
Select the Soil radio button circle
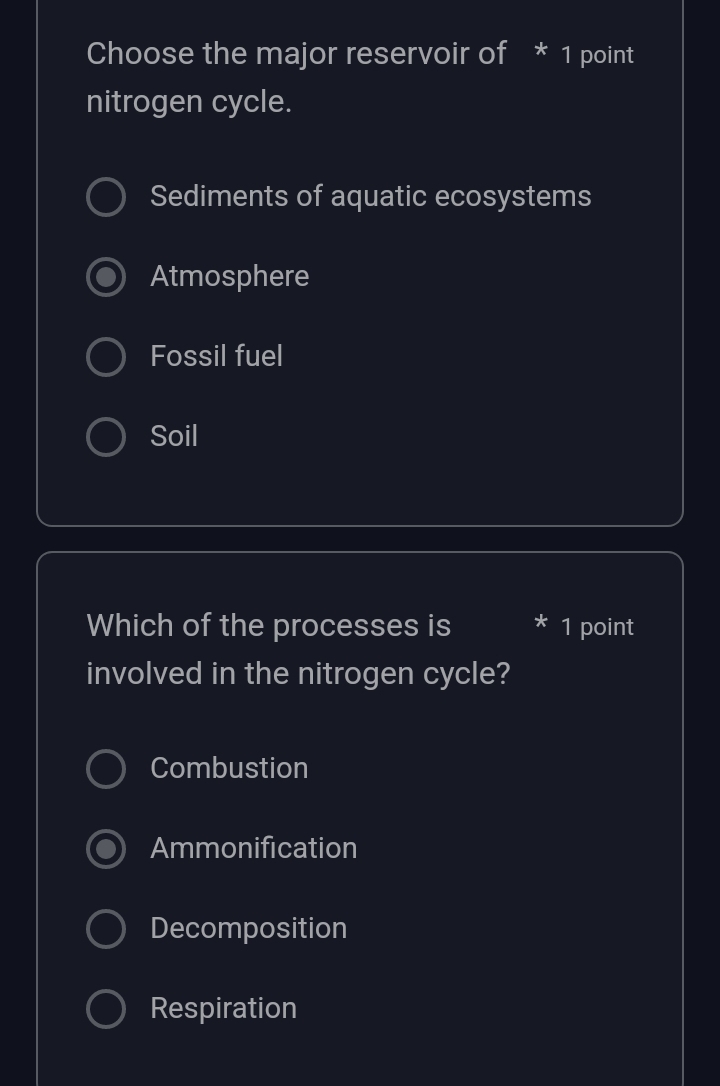coord(106,437)
